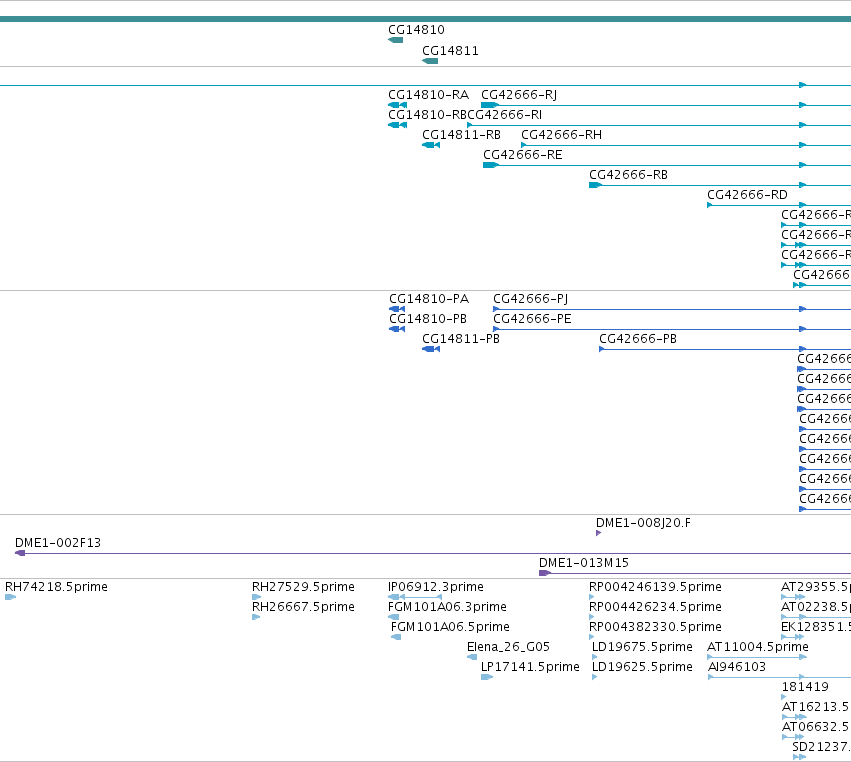Click the CG42666-RD transcript label
Viewport: 851px width, 762px height.
tap(747, 195)
